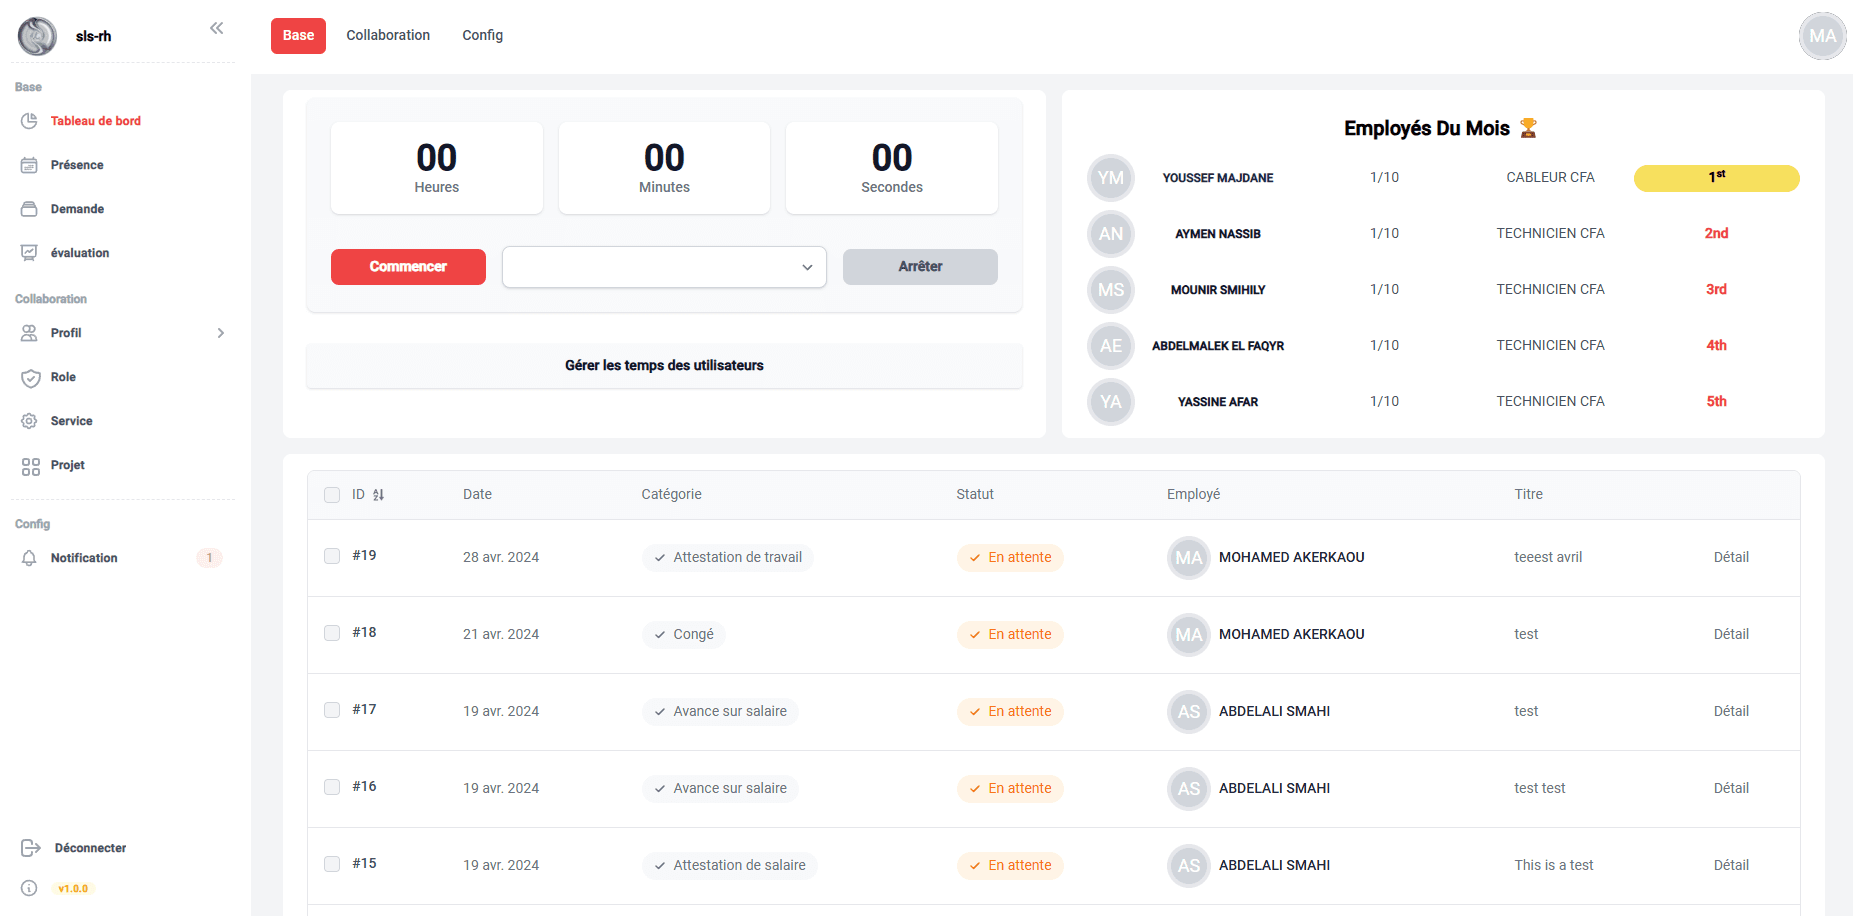Collapse the sidebar with double-chevron icon
Viewport: 1853px width, 916px height.
(216, 28)
